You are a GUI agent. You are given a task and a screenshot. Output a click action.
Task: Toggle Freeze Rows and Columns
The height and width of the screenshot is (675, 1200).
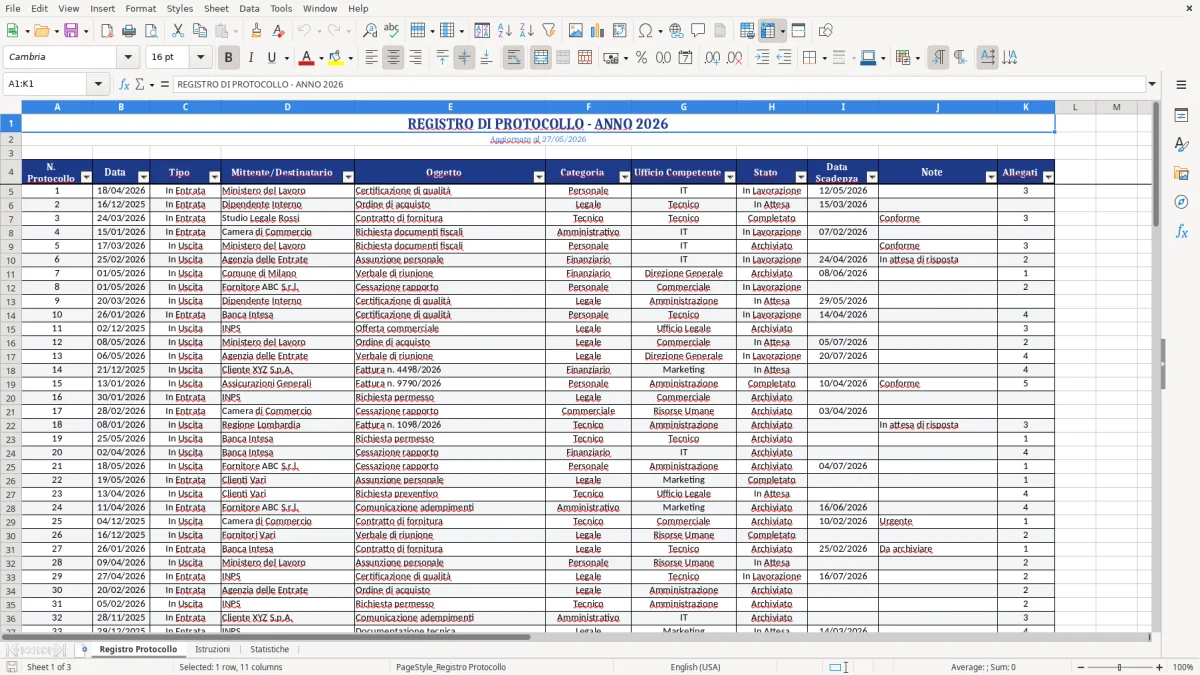tap(768, 31)
